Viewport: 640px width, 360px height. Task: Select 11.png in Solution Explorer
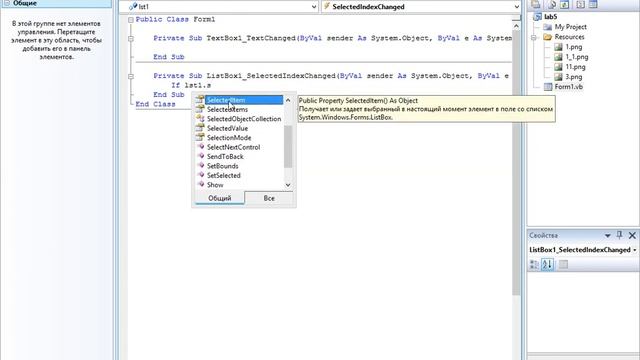click(575, 67)
